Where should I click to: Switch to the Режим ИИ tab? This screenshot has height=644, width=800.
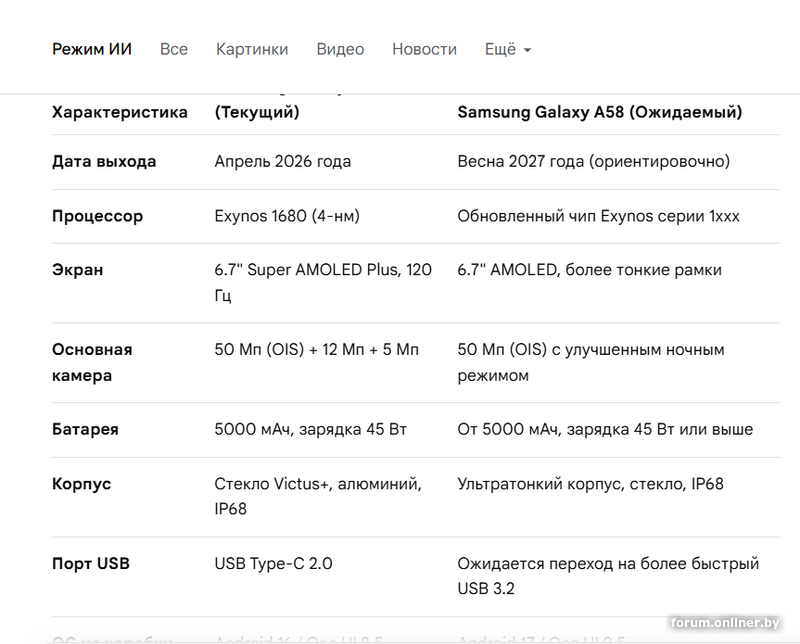click(92, 49)
